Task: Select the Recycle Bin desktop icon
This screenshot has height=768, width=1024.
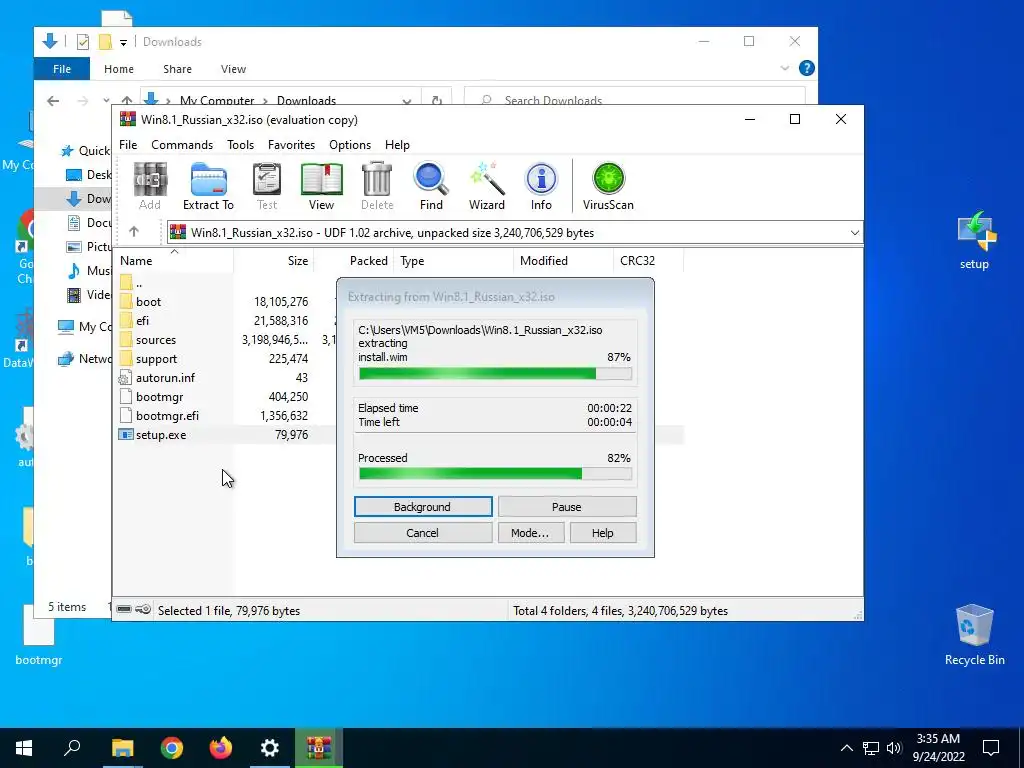Action: coord(974,635)
